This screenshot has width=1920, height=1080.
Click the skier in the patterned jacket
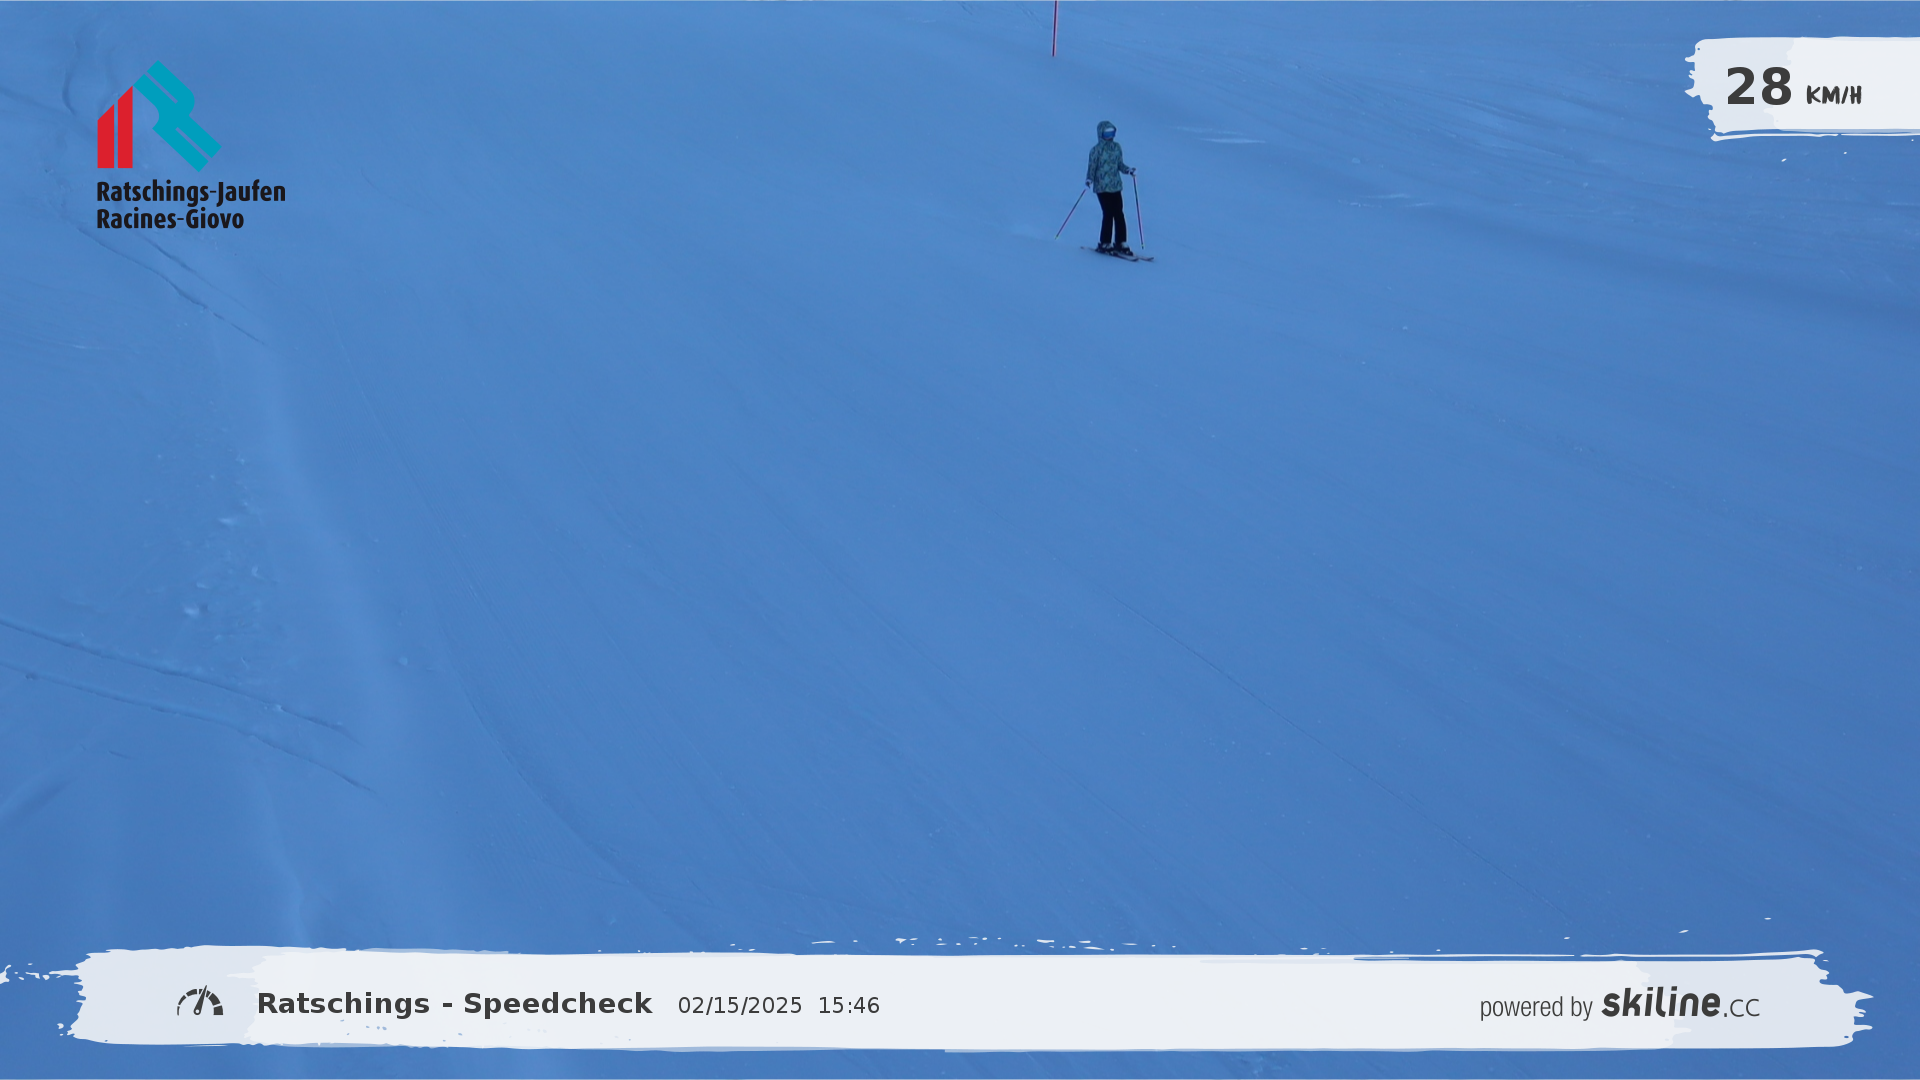[x=1107, y=165]
